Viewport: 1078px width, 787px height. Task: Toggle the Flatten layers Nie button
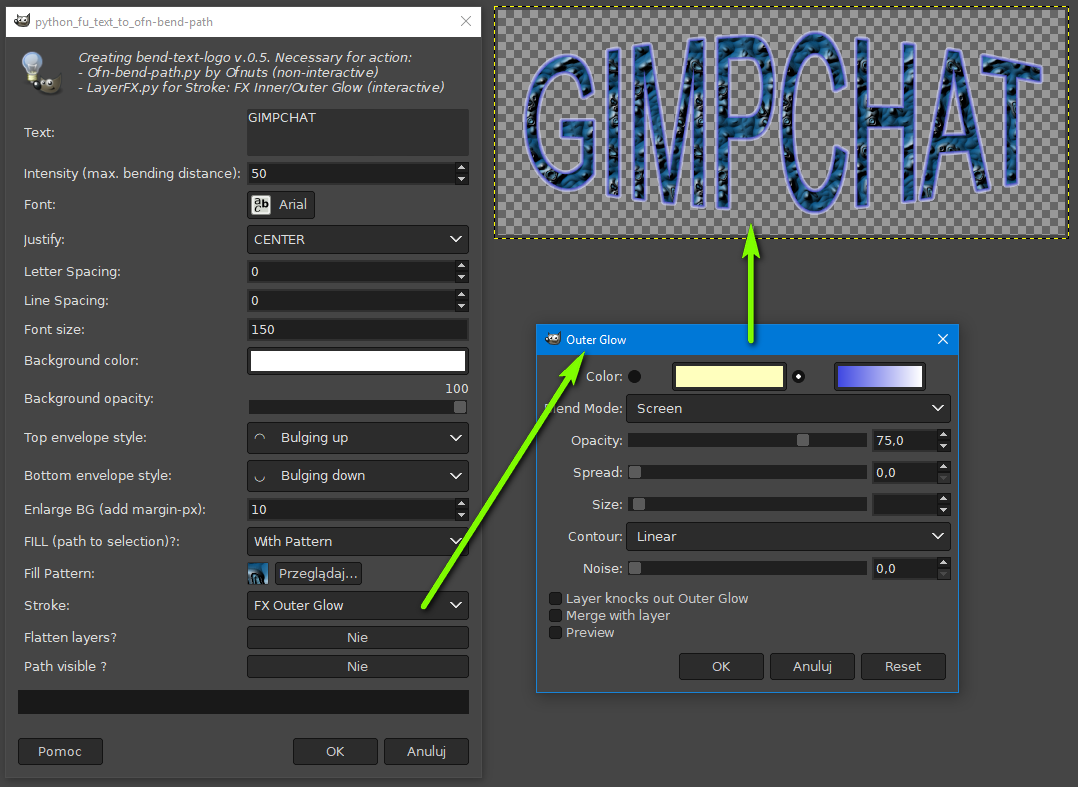[358, 637]
